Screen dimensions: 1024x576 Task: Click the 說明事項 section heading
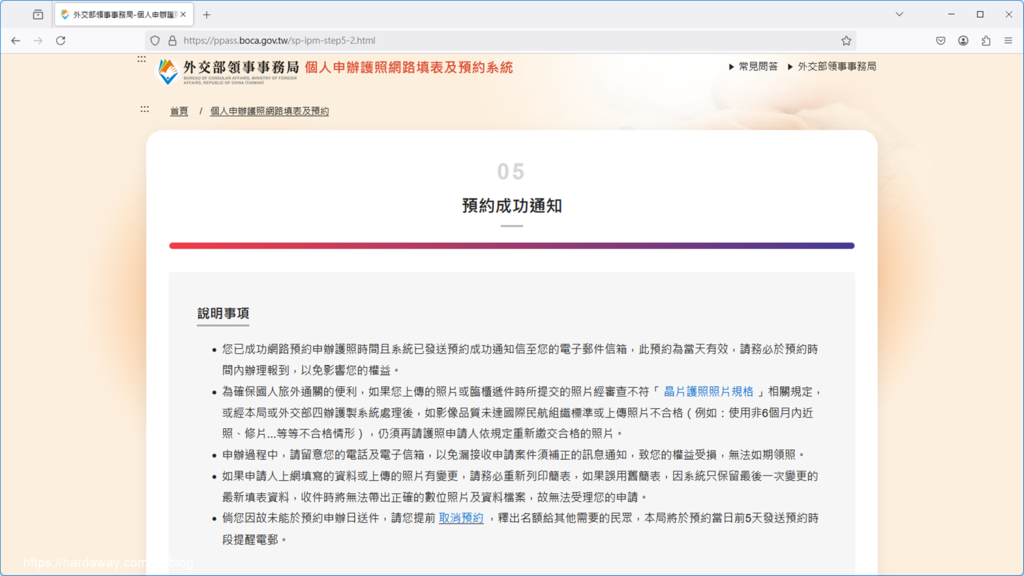coord(223,313)
